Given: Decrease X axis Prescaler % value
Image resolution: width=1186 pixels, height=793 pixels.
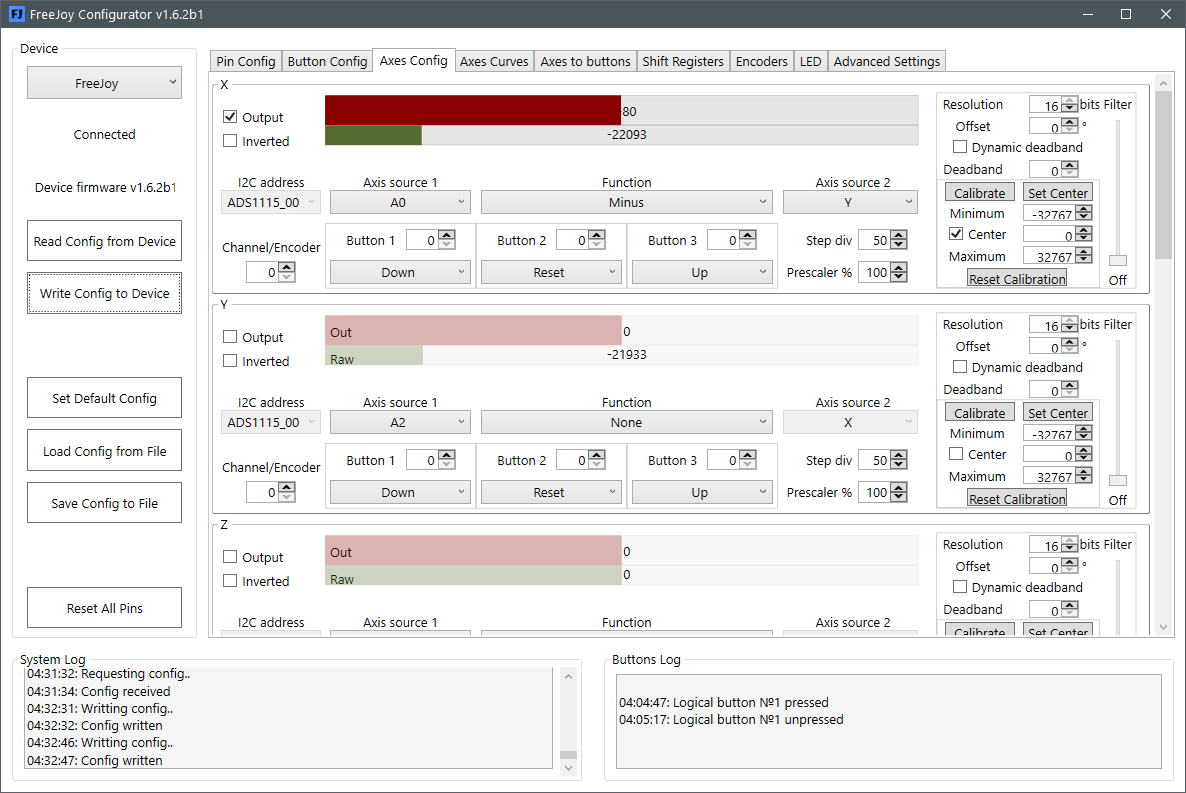Looking at the screenshot, I should pos(899,276).
